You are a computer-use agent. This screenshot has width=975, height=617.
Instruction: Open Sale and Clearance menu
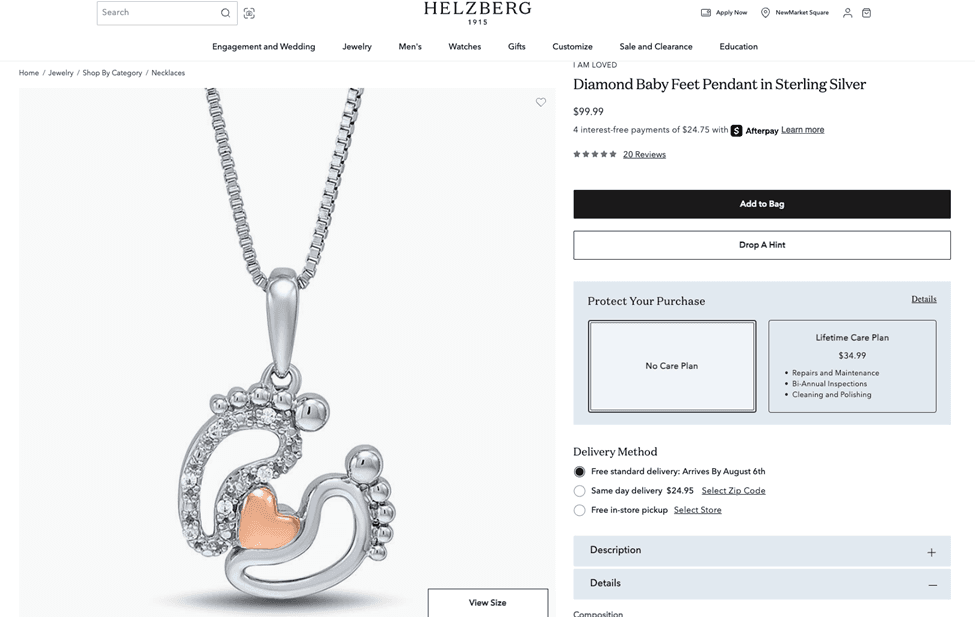tap(656, 47)
